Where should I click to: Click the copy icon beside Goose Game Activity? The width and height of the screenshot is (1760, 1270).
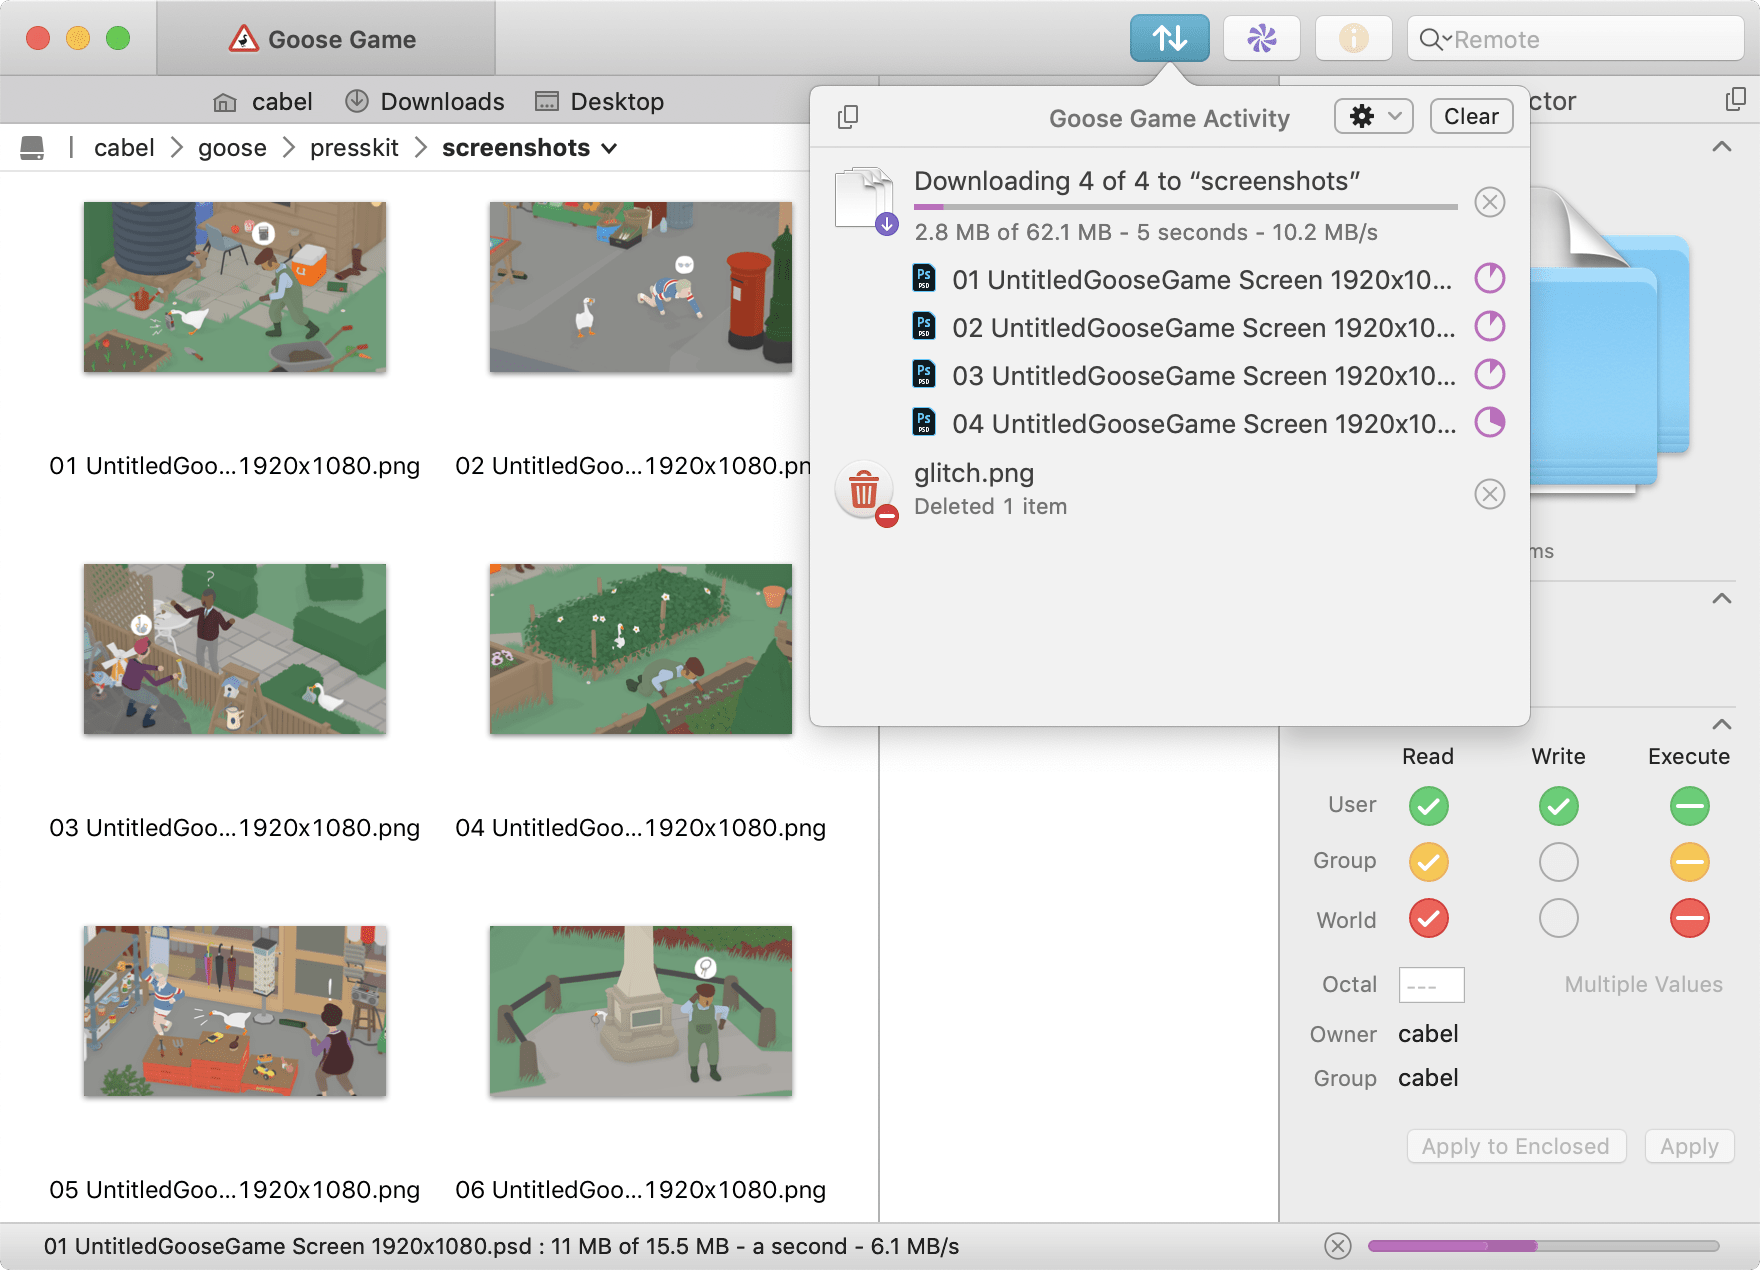point(848,117)
